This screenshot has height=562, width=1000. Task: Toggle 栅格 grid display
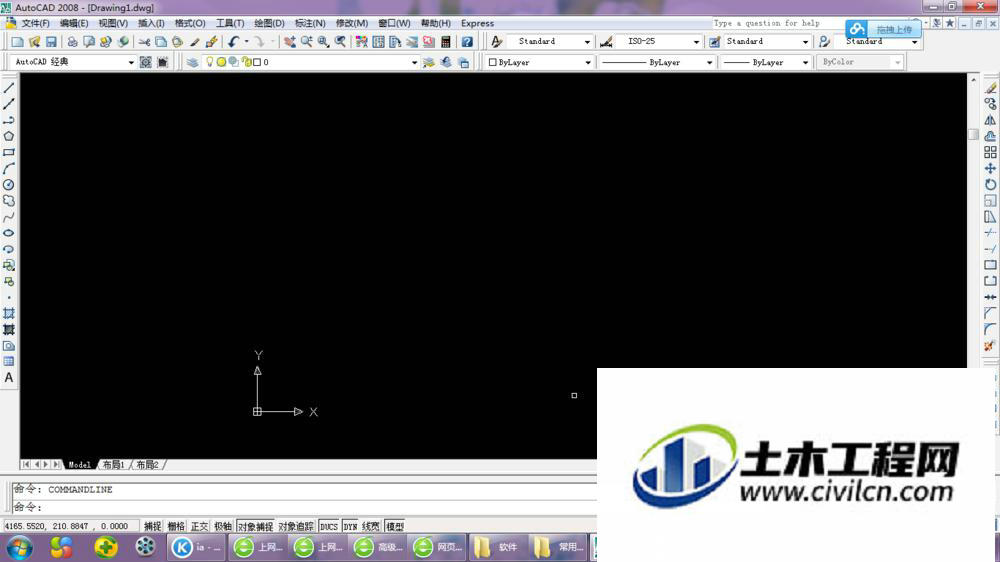point(176,526)
